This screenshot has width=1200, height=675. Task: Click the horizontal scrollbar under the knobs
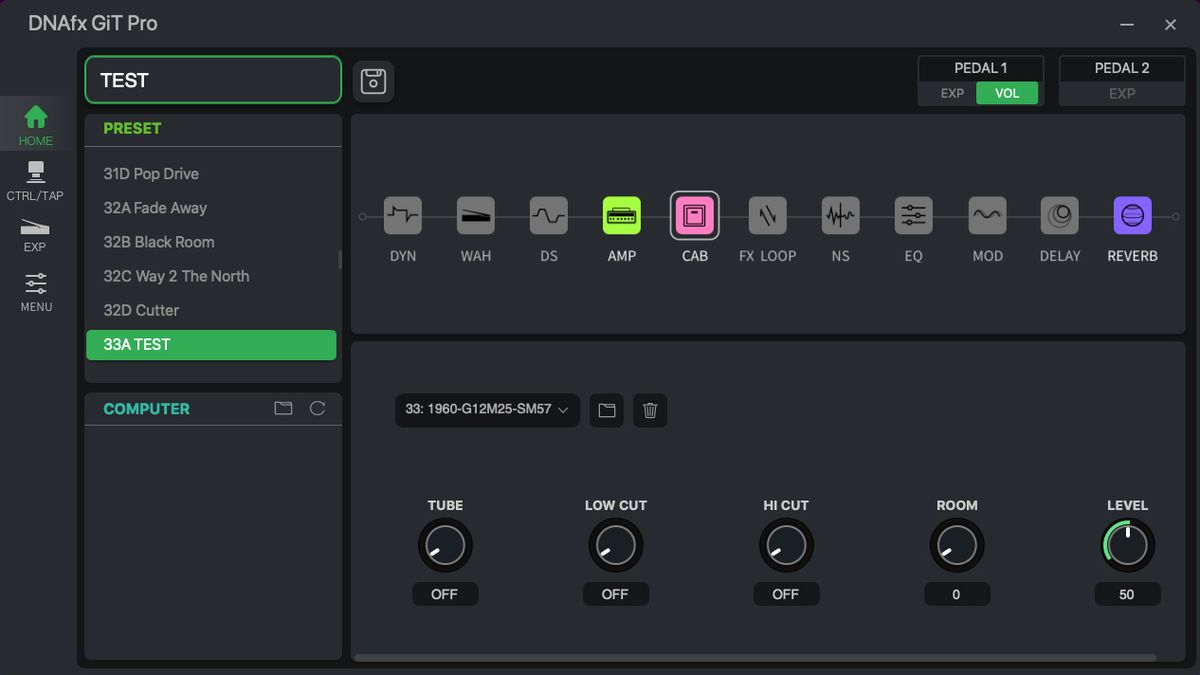coord(755,658)
